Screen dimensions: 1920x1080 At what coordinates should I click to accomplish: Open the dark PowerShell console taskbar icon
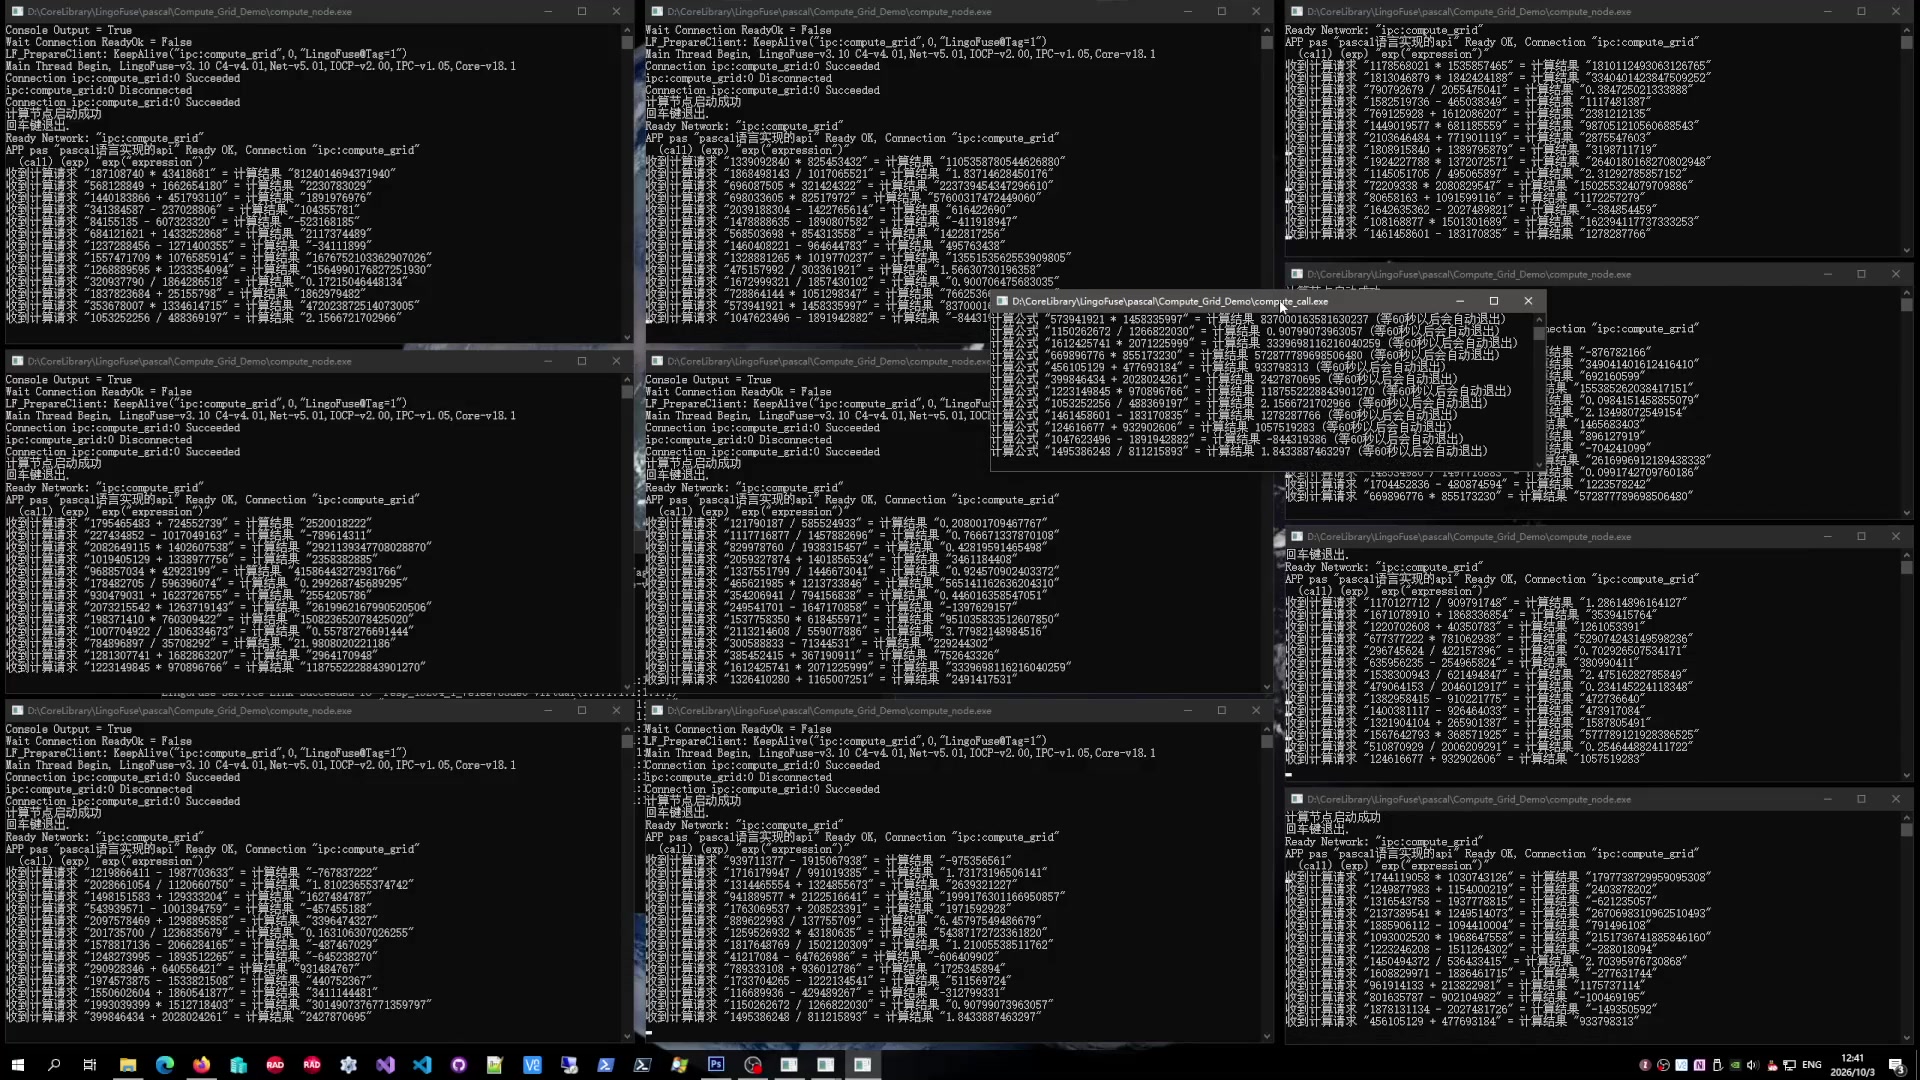642,1065
